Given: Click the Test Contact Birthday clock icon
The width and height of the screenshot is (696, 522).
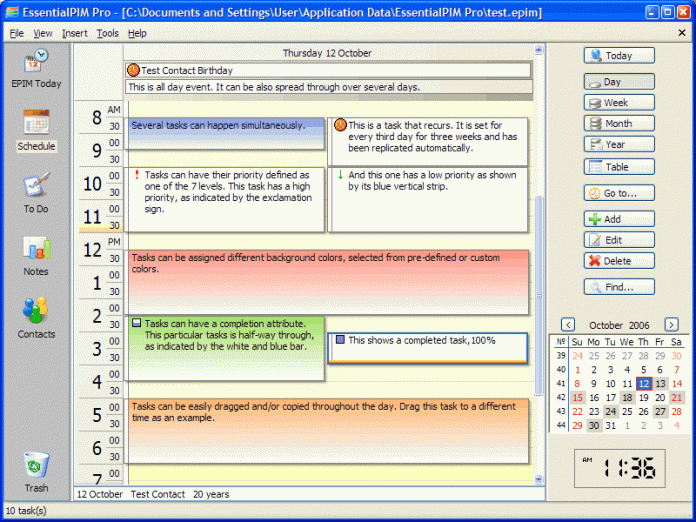Looking at the screenshot, I should coord(134,71).
